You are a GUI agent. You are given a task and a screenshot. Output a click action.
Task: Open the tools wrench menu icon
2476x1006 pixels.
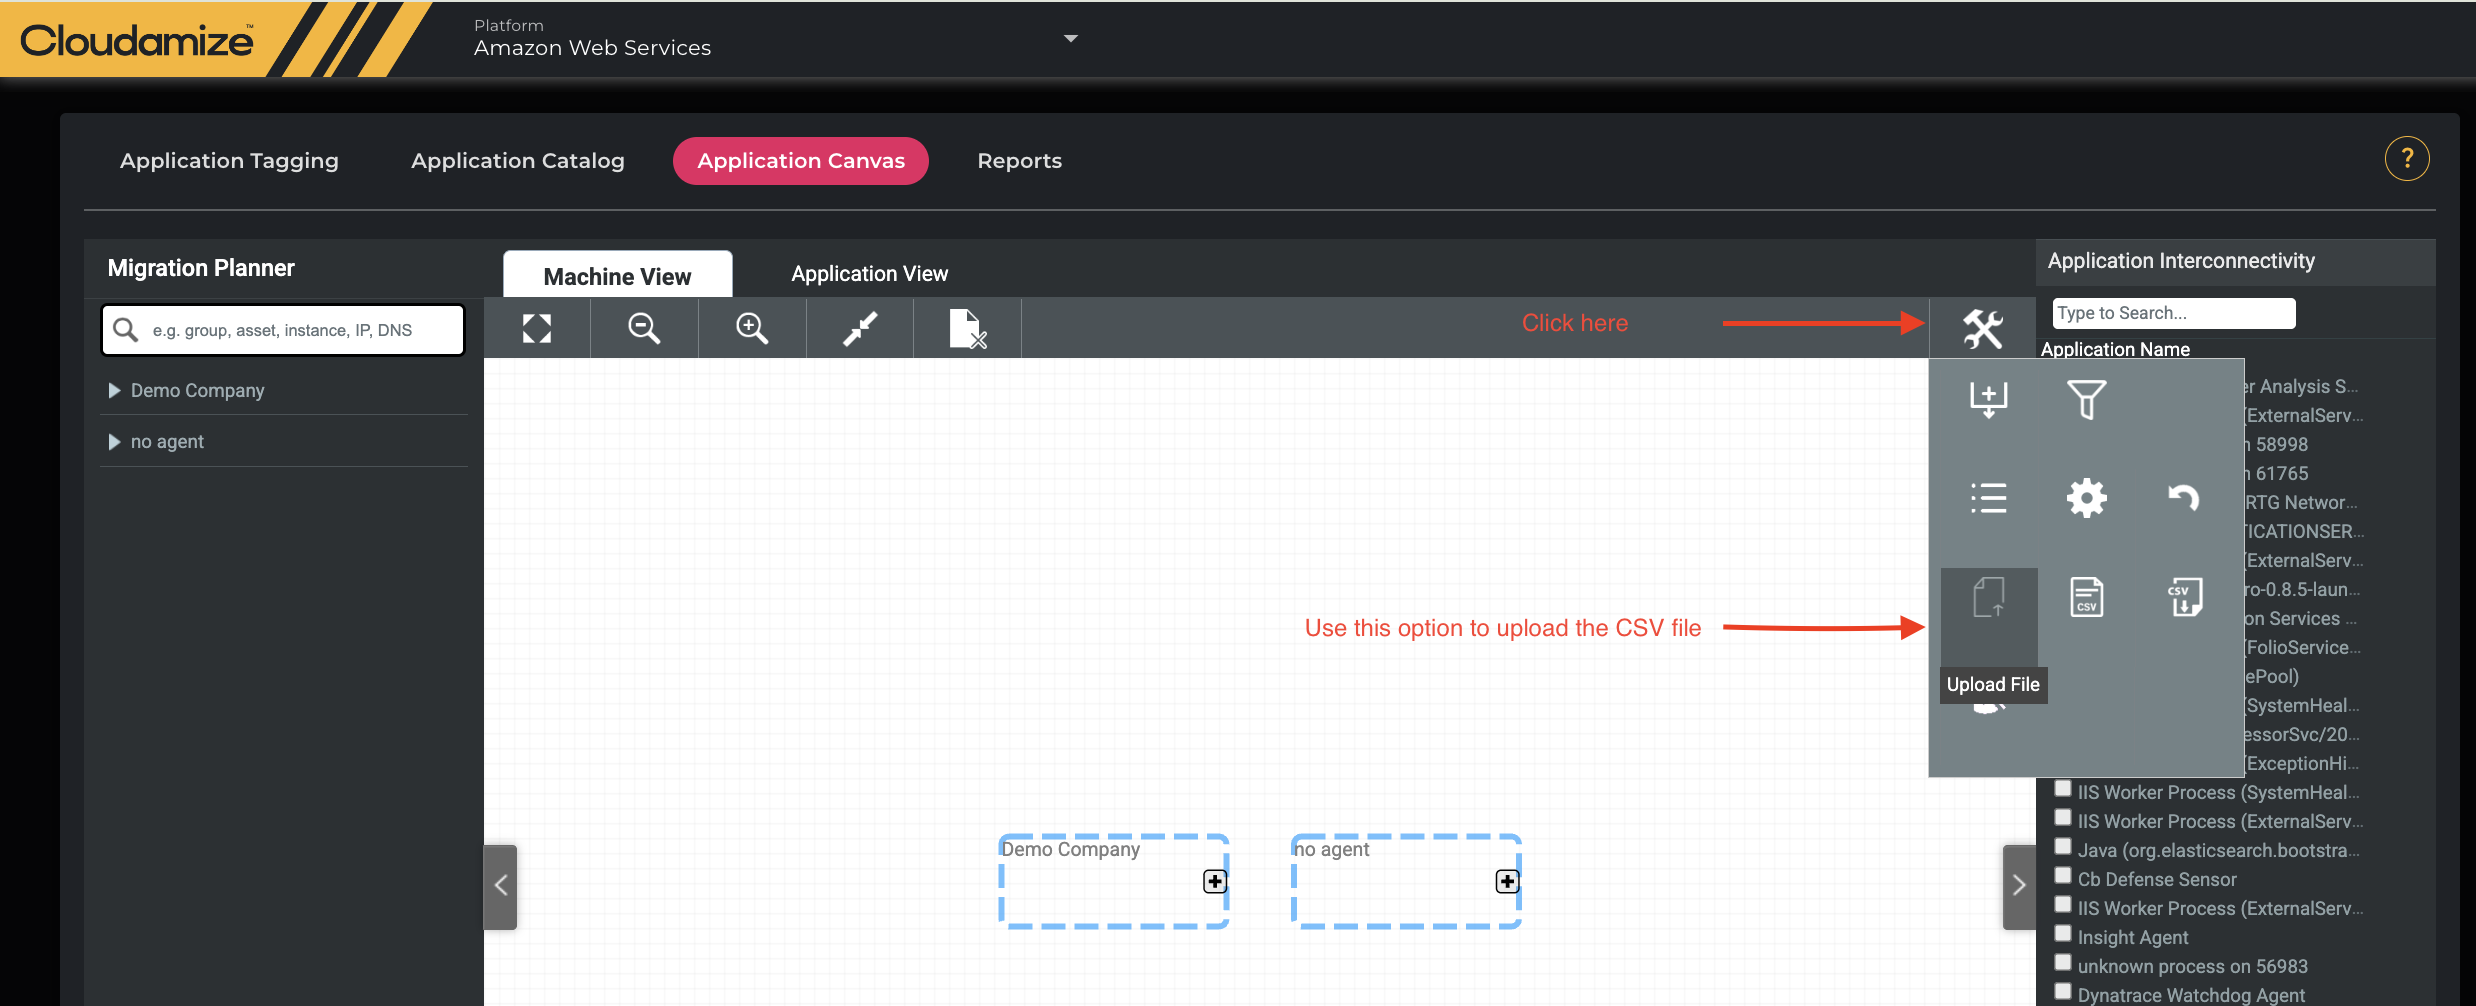tap(1982, 328)
